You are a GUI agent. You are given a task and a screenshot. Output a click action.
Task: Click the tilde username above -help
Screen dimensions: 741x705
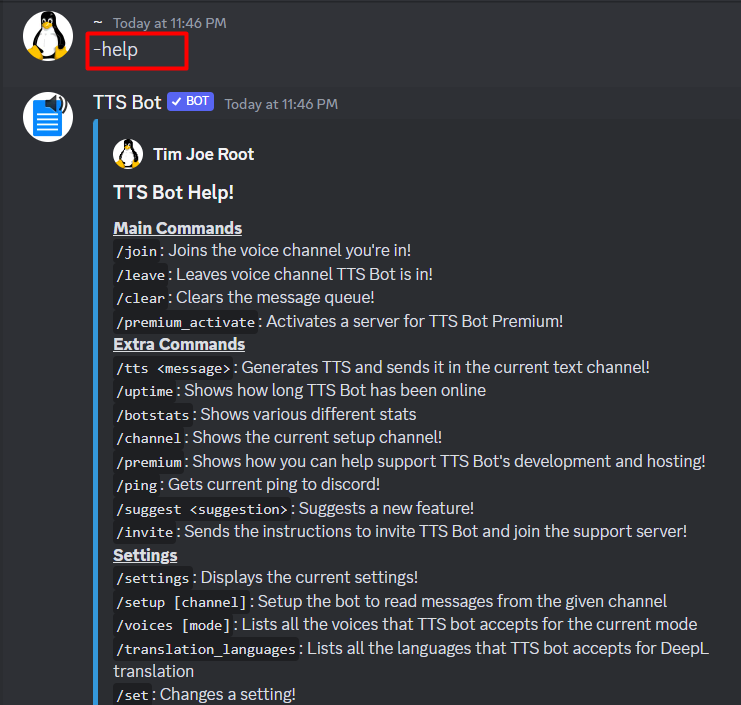point(98,22)
